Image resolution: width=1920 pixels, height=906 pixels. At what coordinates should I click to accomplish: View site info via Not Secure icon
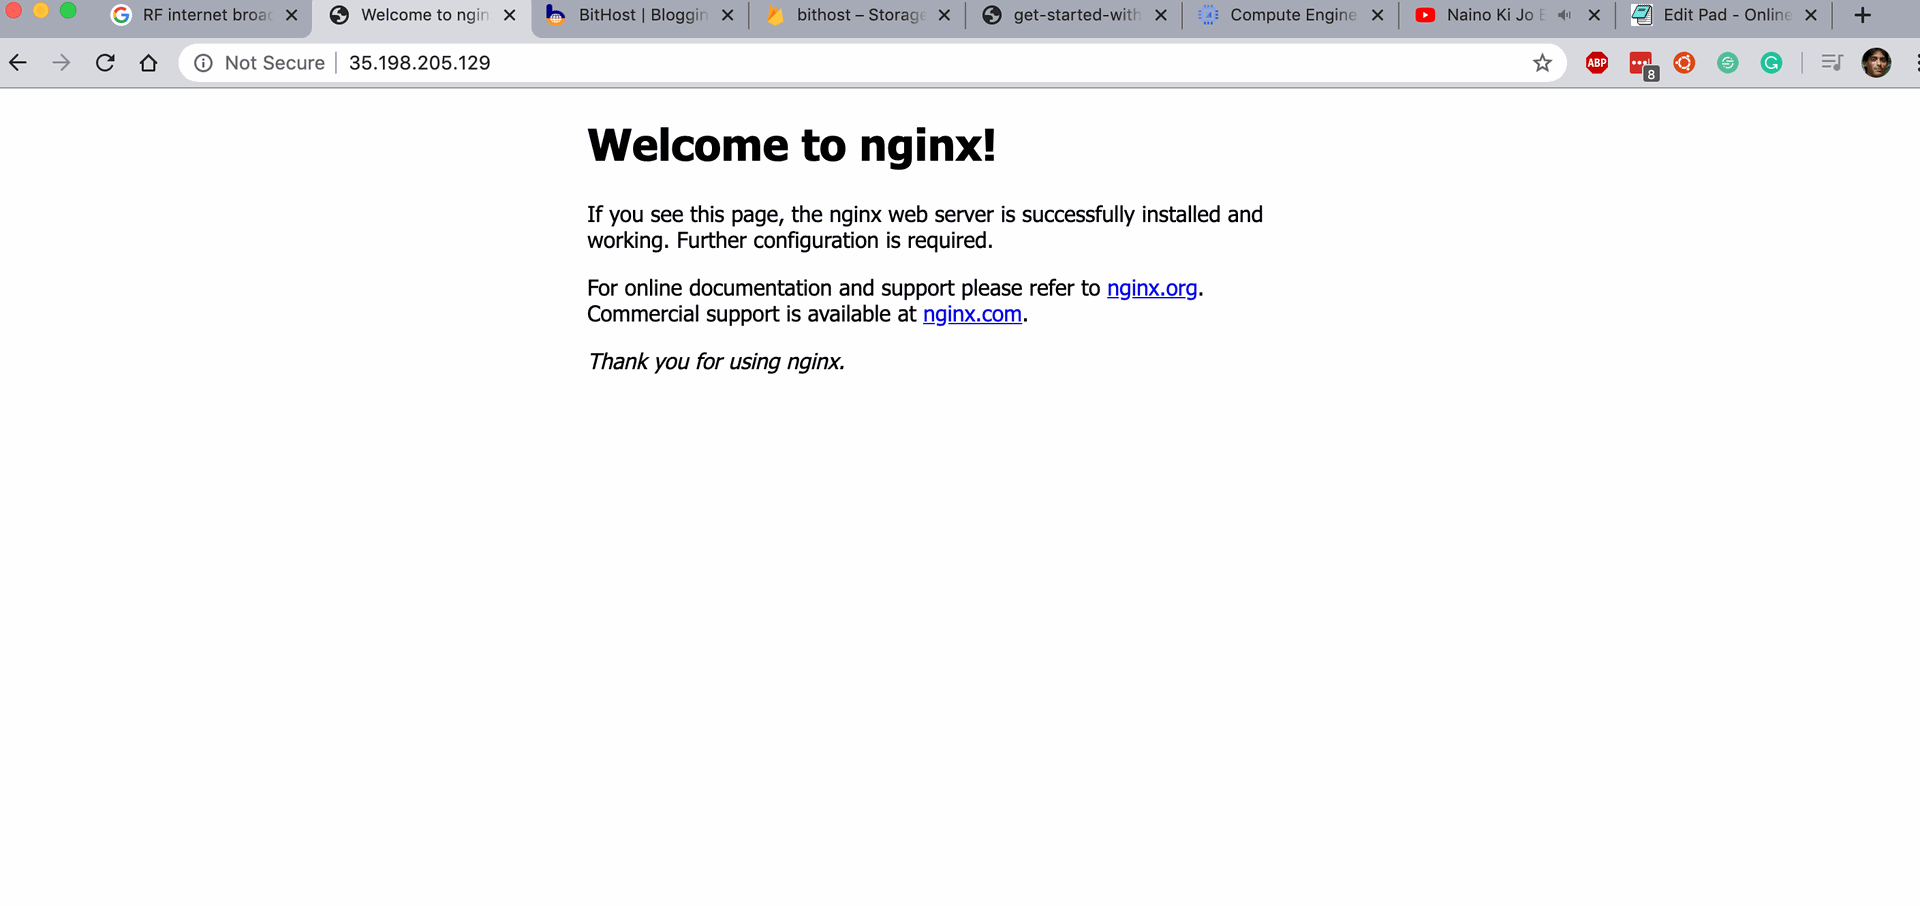coord(203,63)
